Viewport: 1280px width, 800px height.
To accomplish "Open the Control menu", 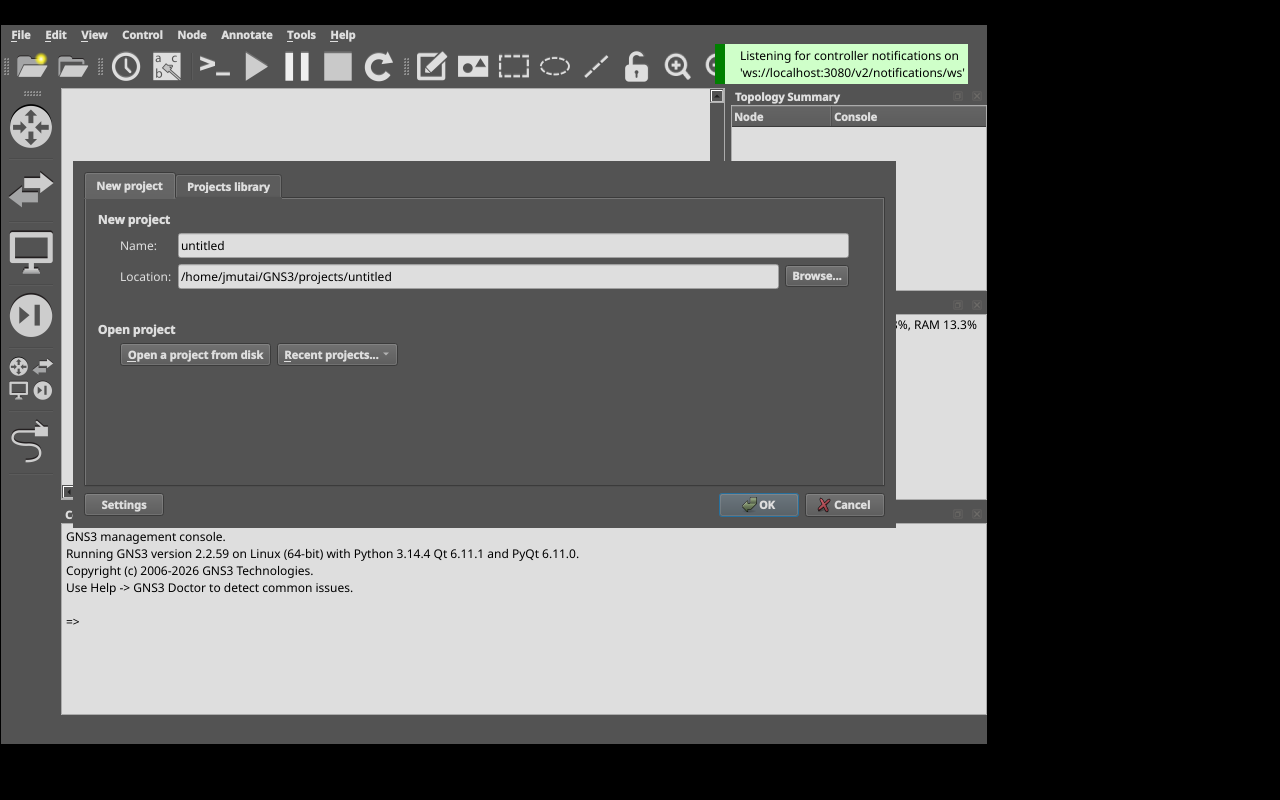I will click(142, 35).
